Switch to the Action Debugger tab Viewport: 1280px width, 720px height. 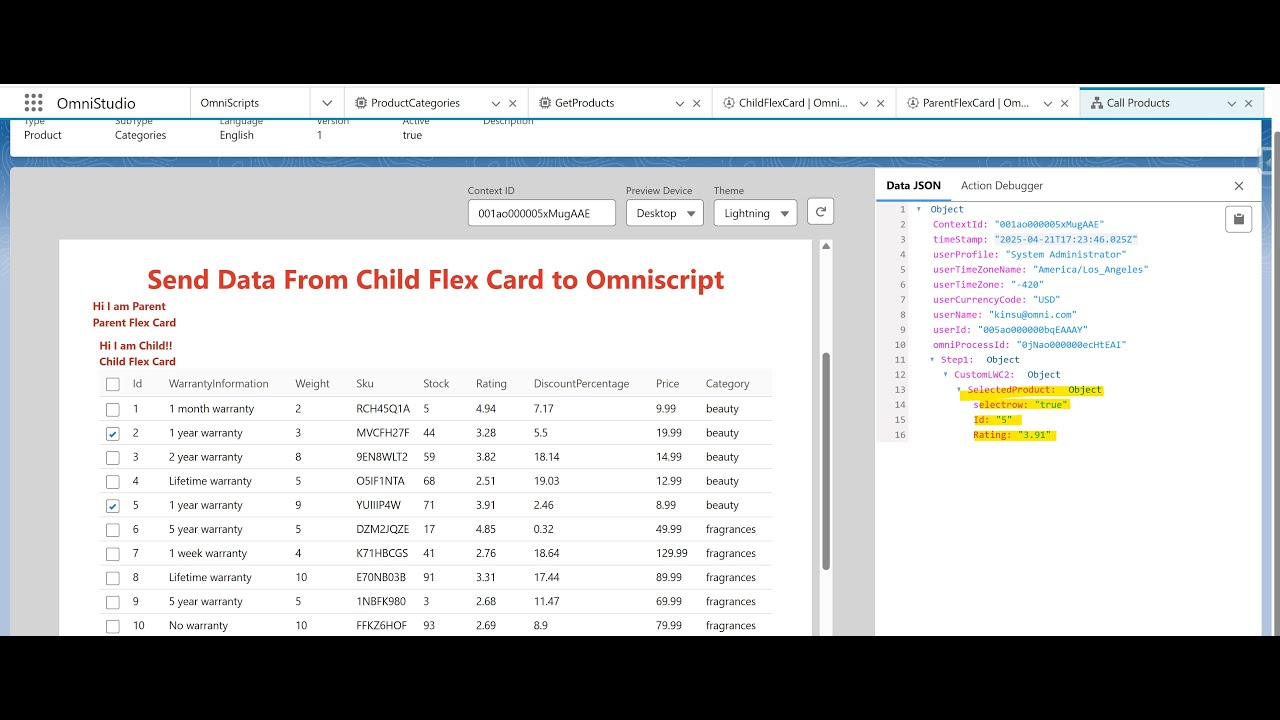[1002, 186]
